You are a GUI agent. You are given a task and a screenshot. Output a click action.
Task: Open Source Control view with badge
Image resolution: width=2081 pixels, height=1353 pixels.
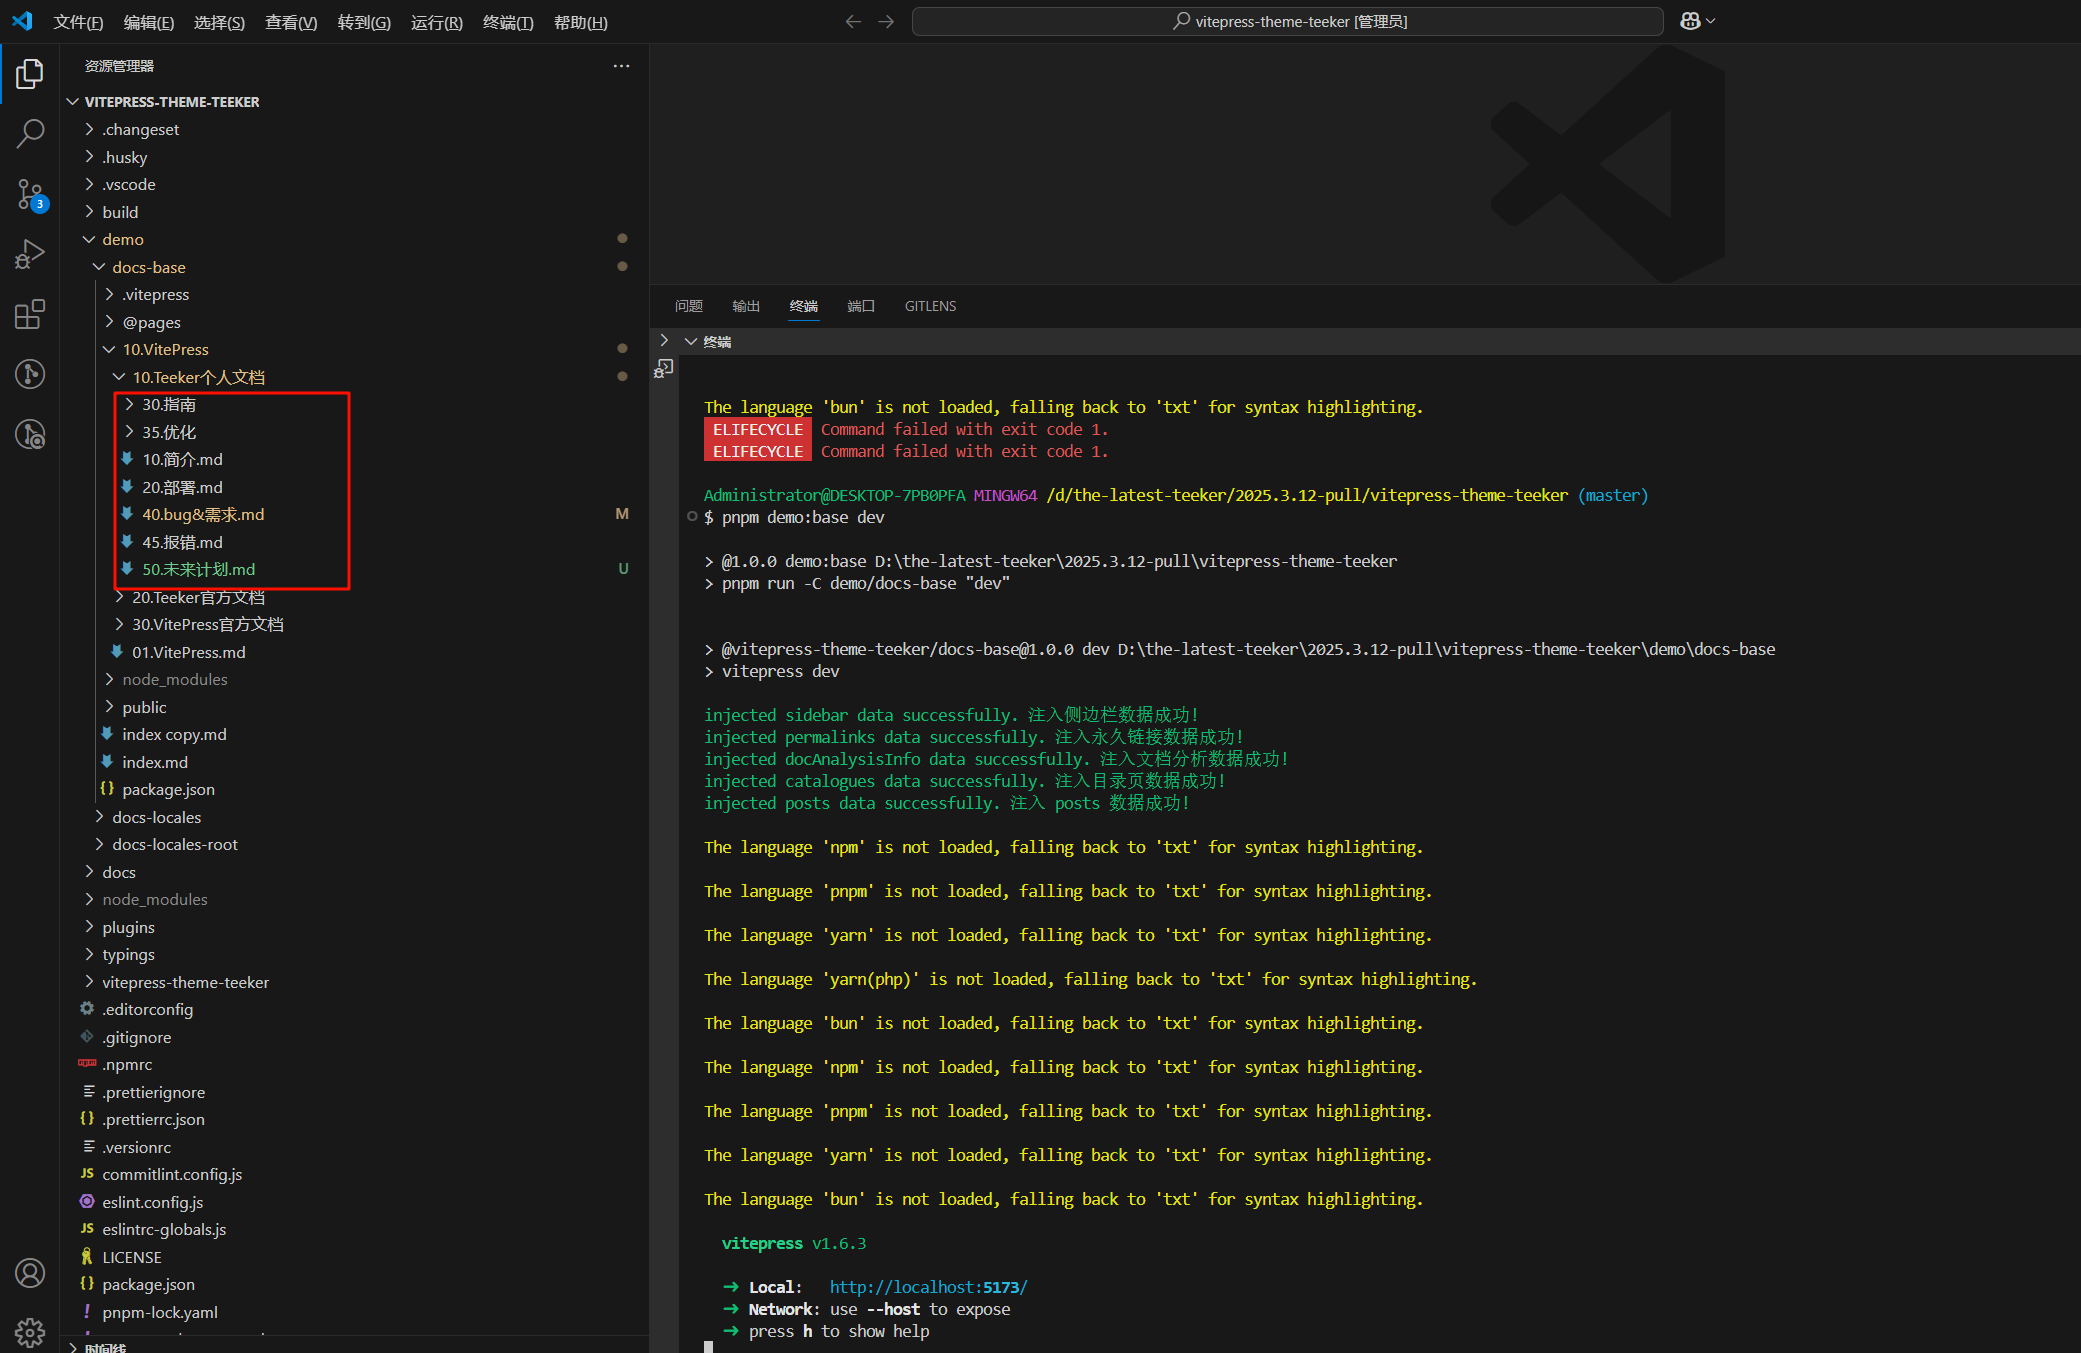click(x=30, y=194)
